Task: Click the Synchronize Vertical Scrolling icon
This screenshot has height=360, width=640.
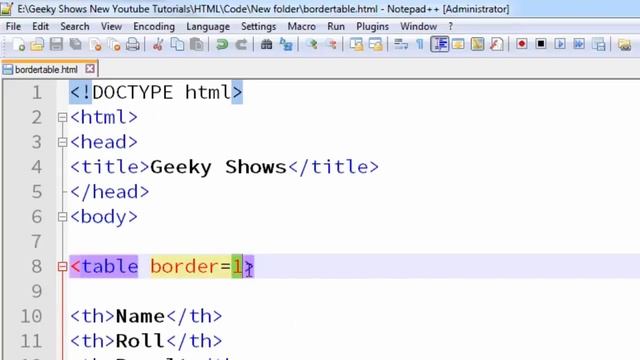Action: coord(356,44)
